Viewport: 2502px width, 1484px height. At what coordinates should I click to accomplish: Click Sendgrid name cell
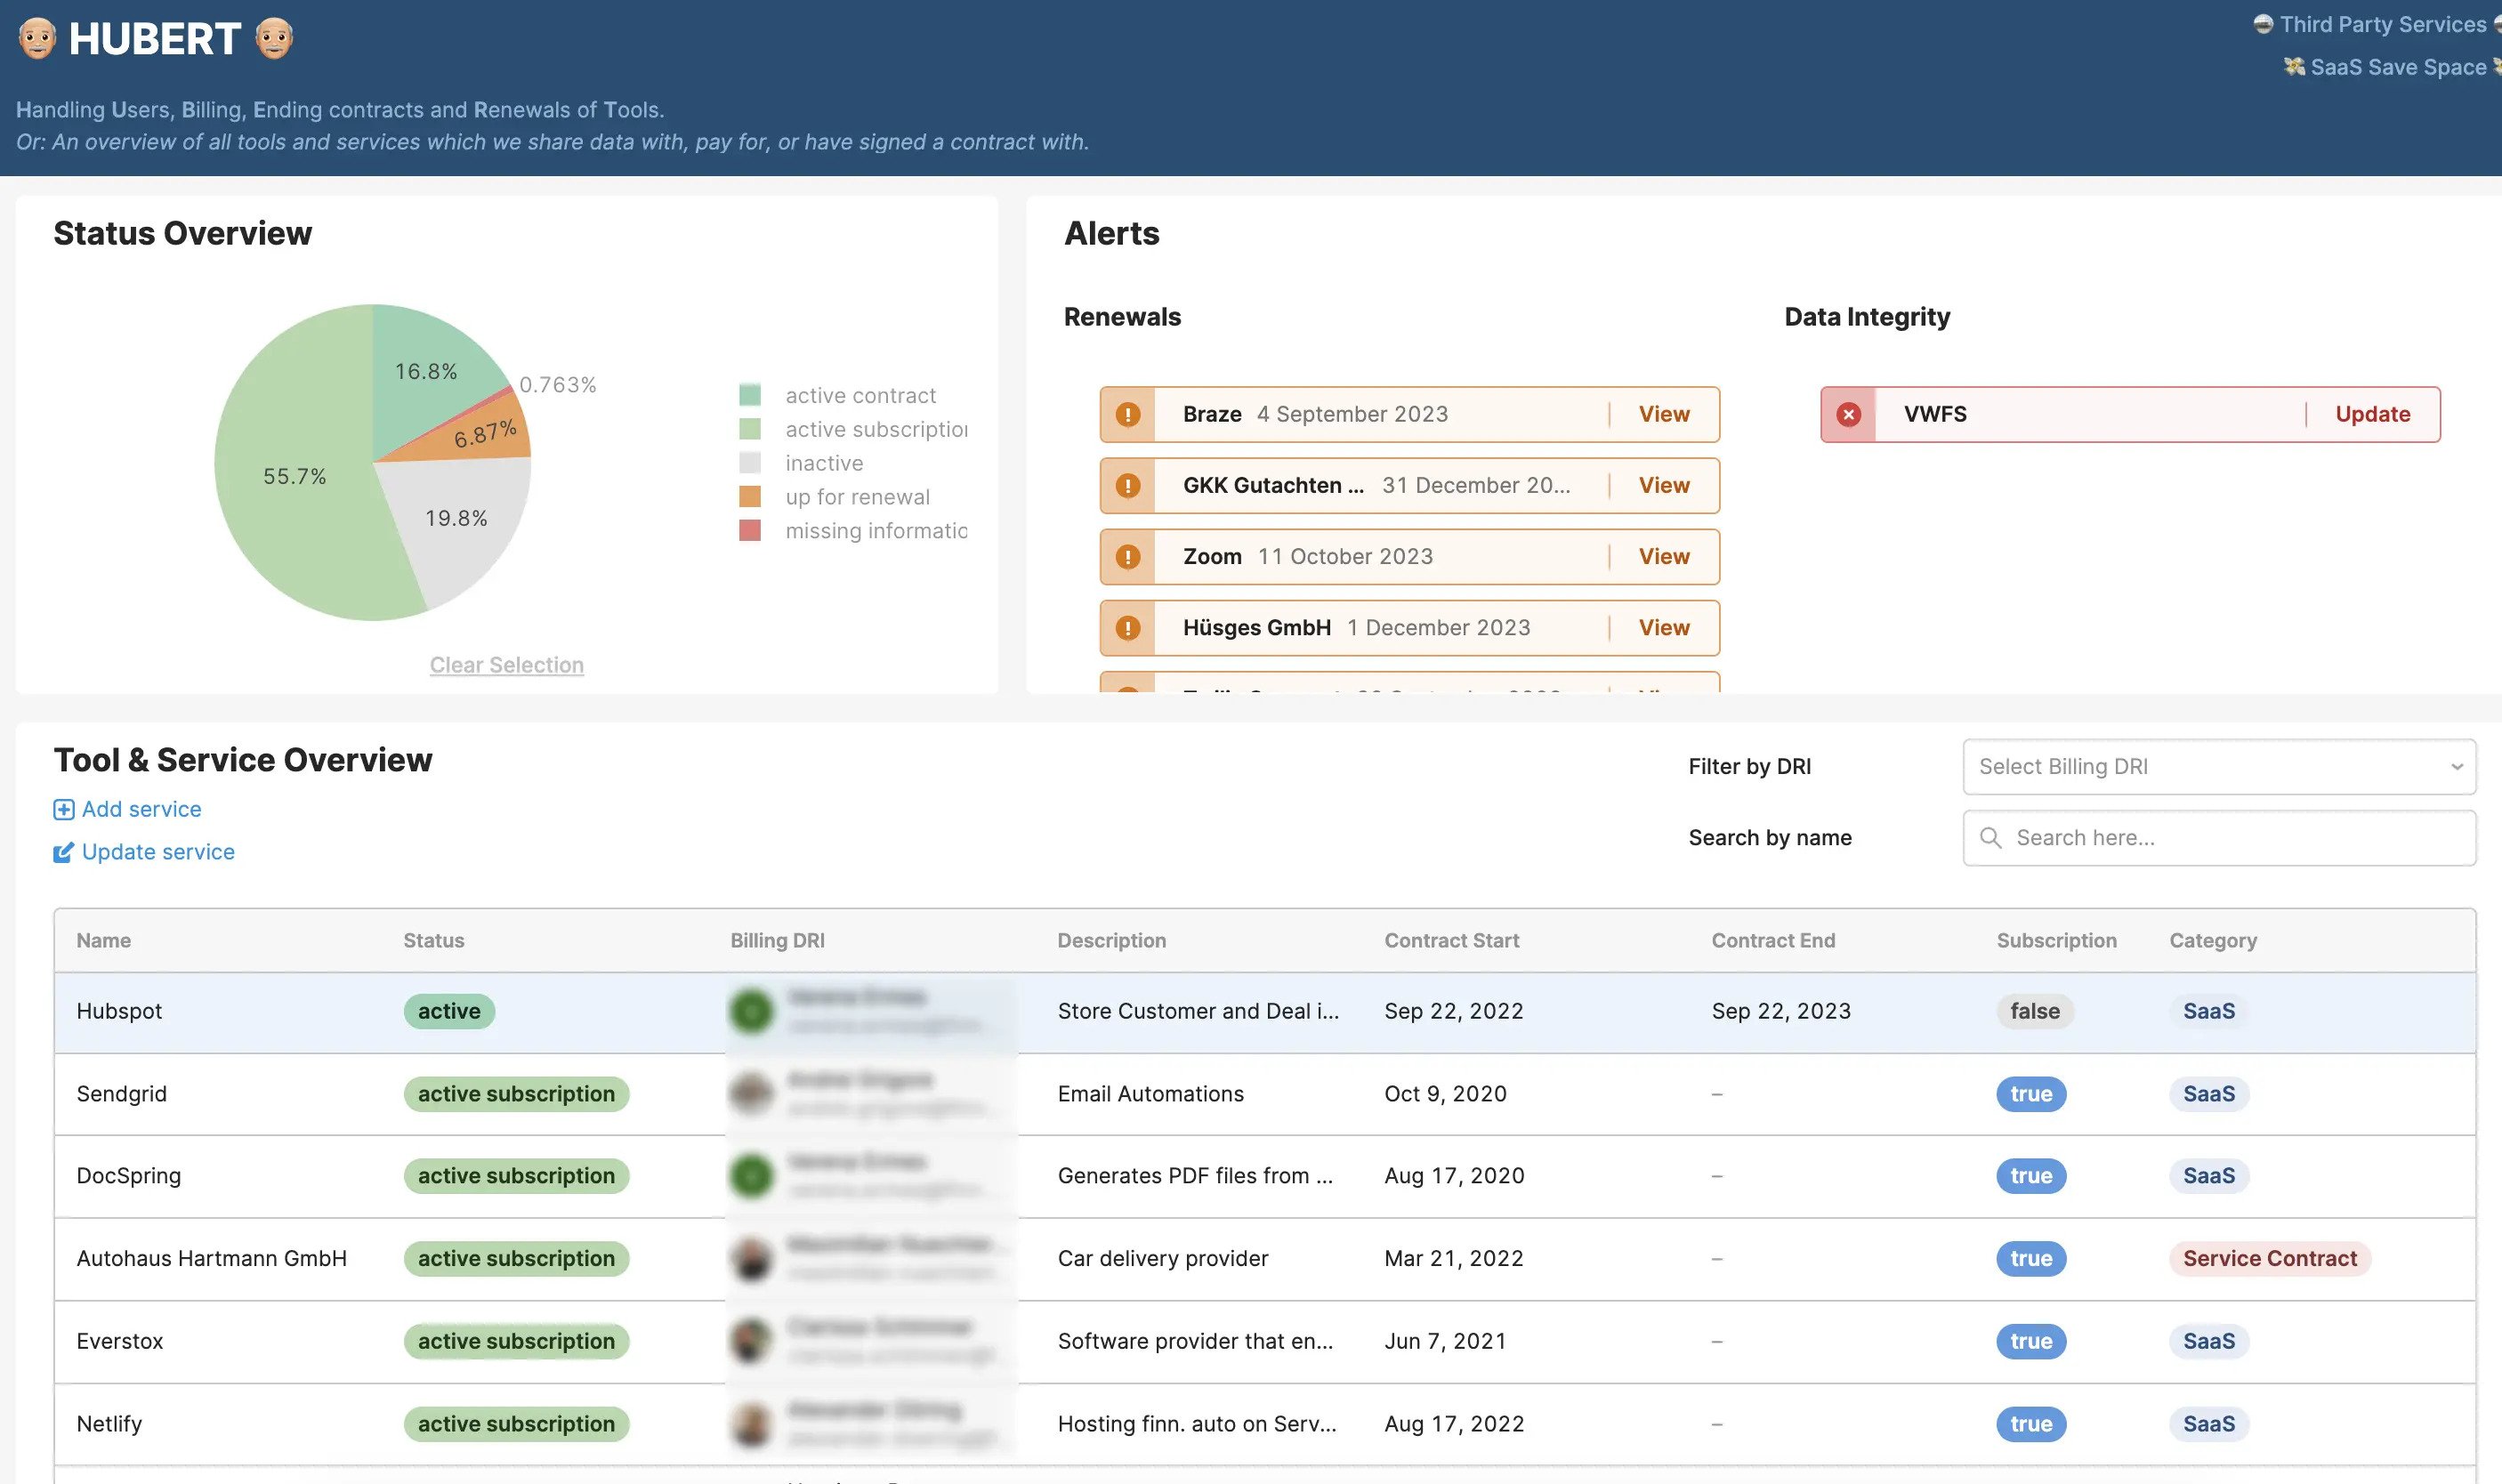tap(121, 1094)
